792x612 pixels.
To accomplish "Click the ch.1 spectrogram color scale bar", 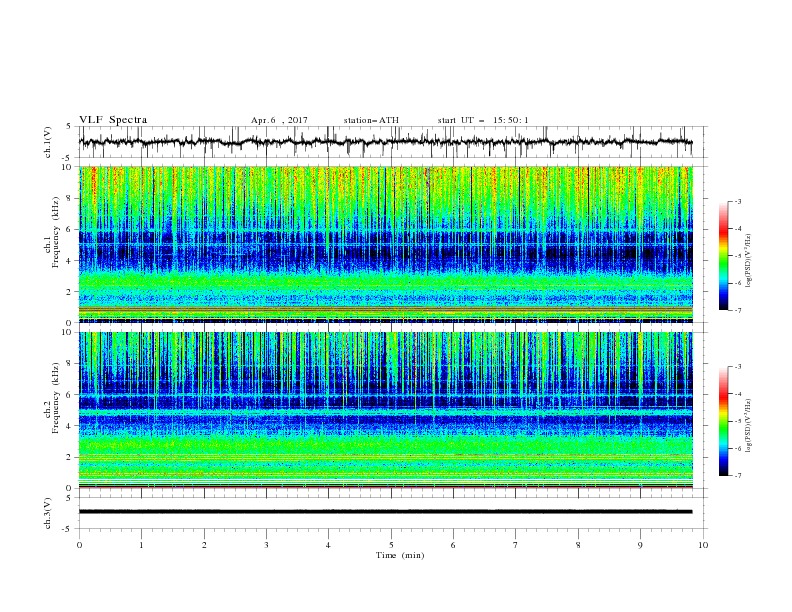I will coord(723,256).
